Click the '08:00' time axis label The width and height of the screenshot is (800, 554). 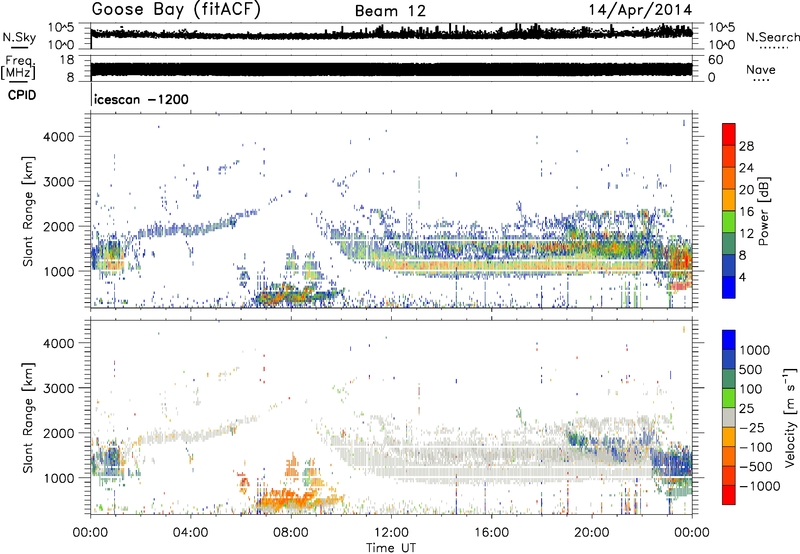[291, 533]
